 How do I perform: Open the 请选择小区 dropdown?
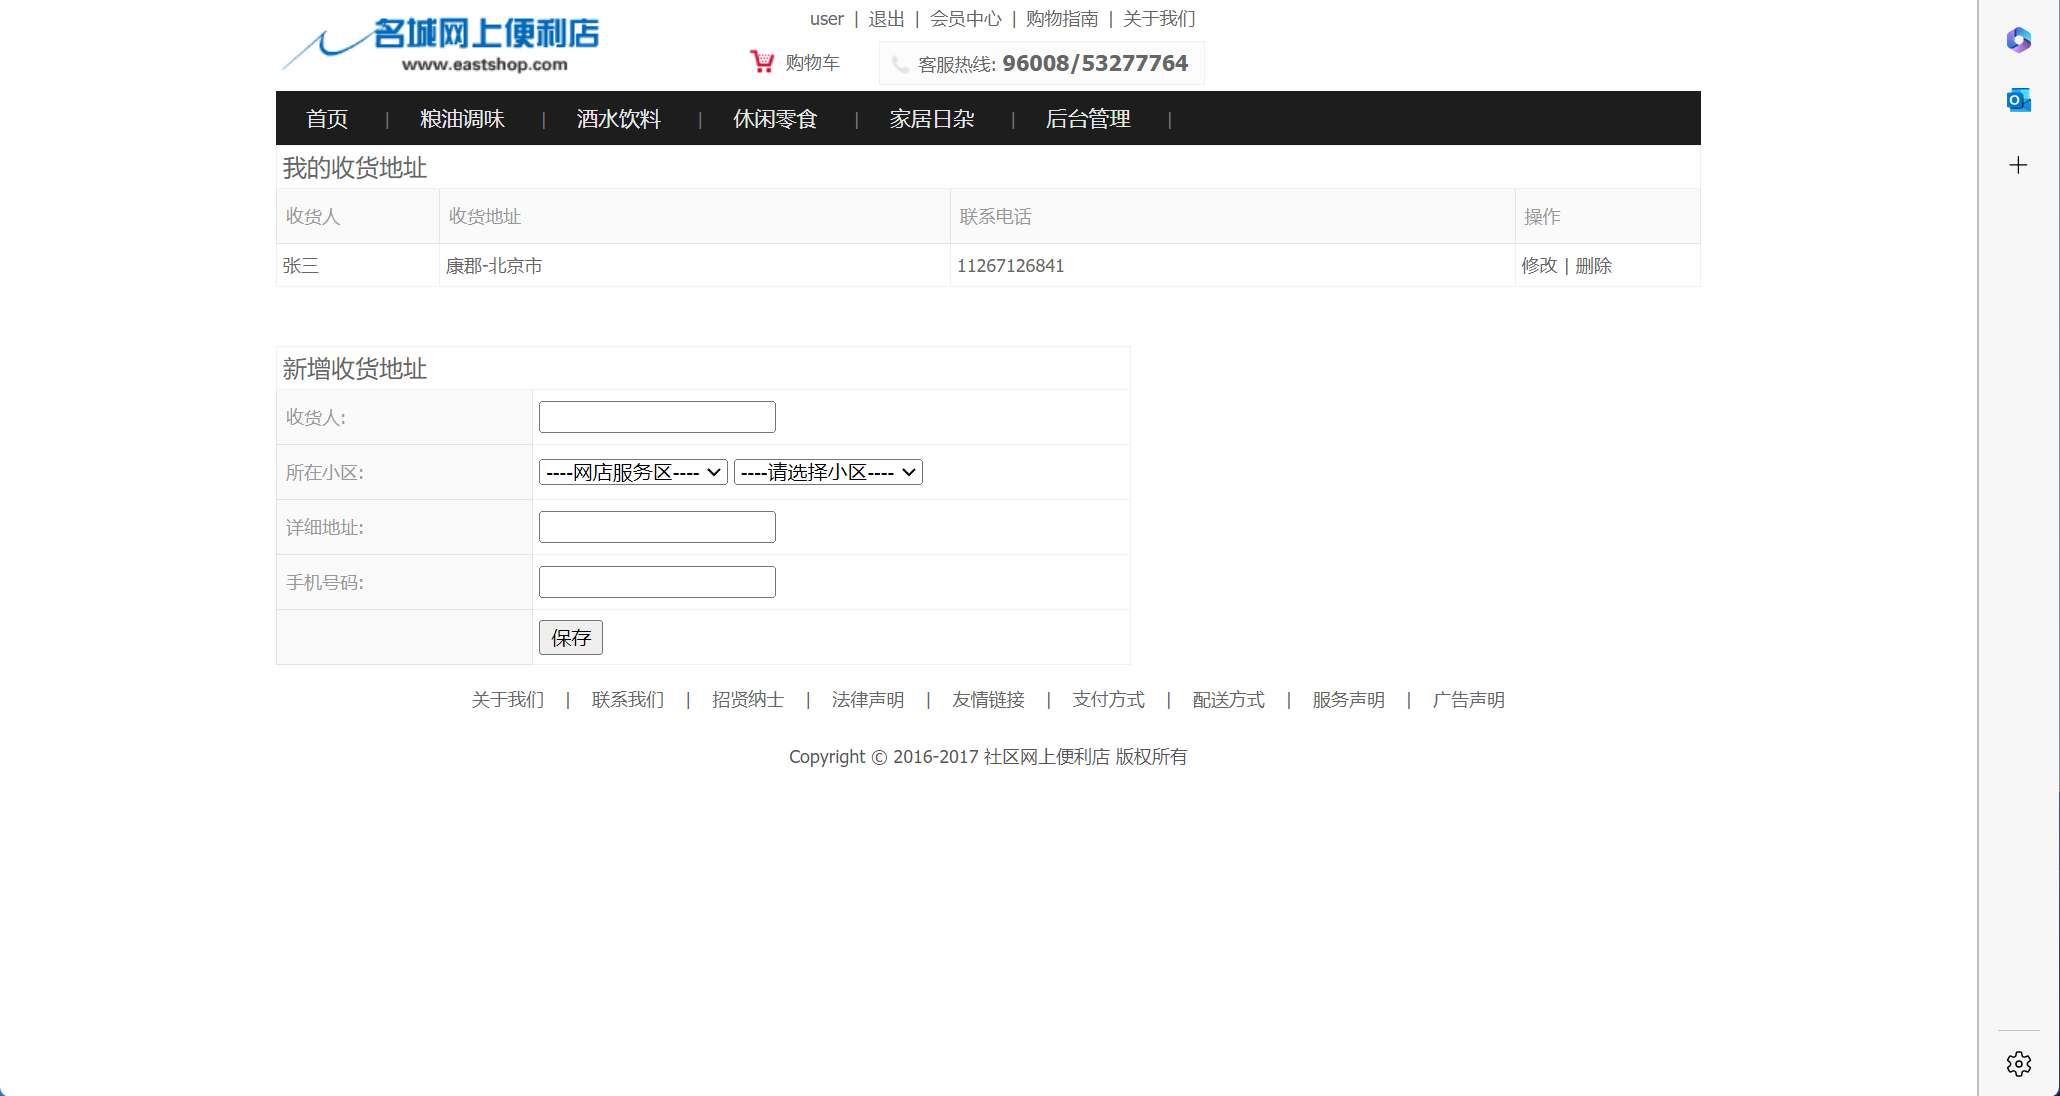click(827, 471)
